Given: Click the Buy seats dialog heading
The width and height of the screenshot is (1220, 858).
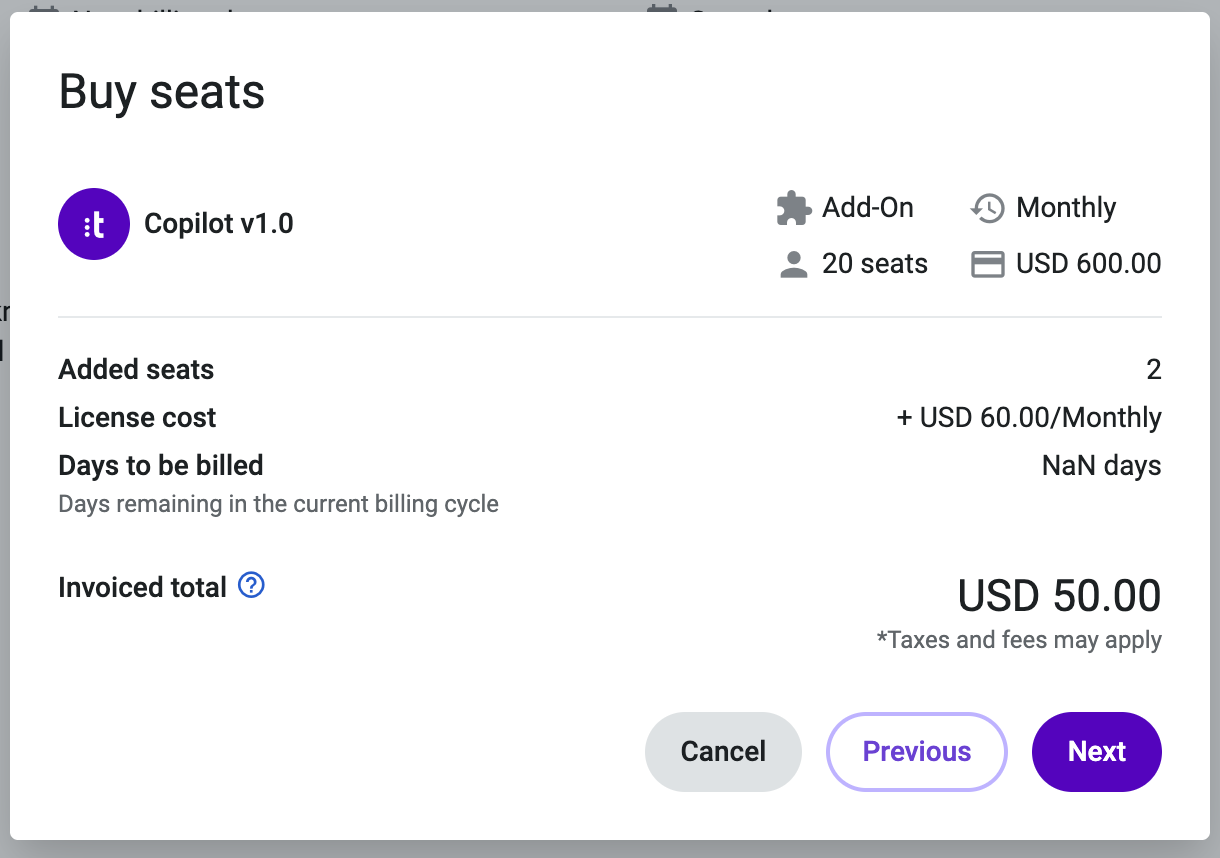Looking at the screenshot, I should (x=162, y=92).
